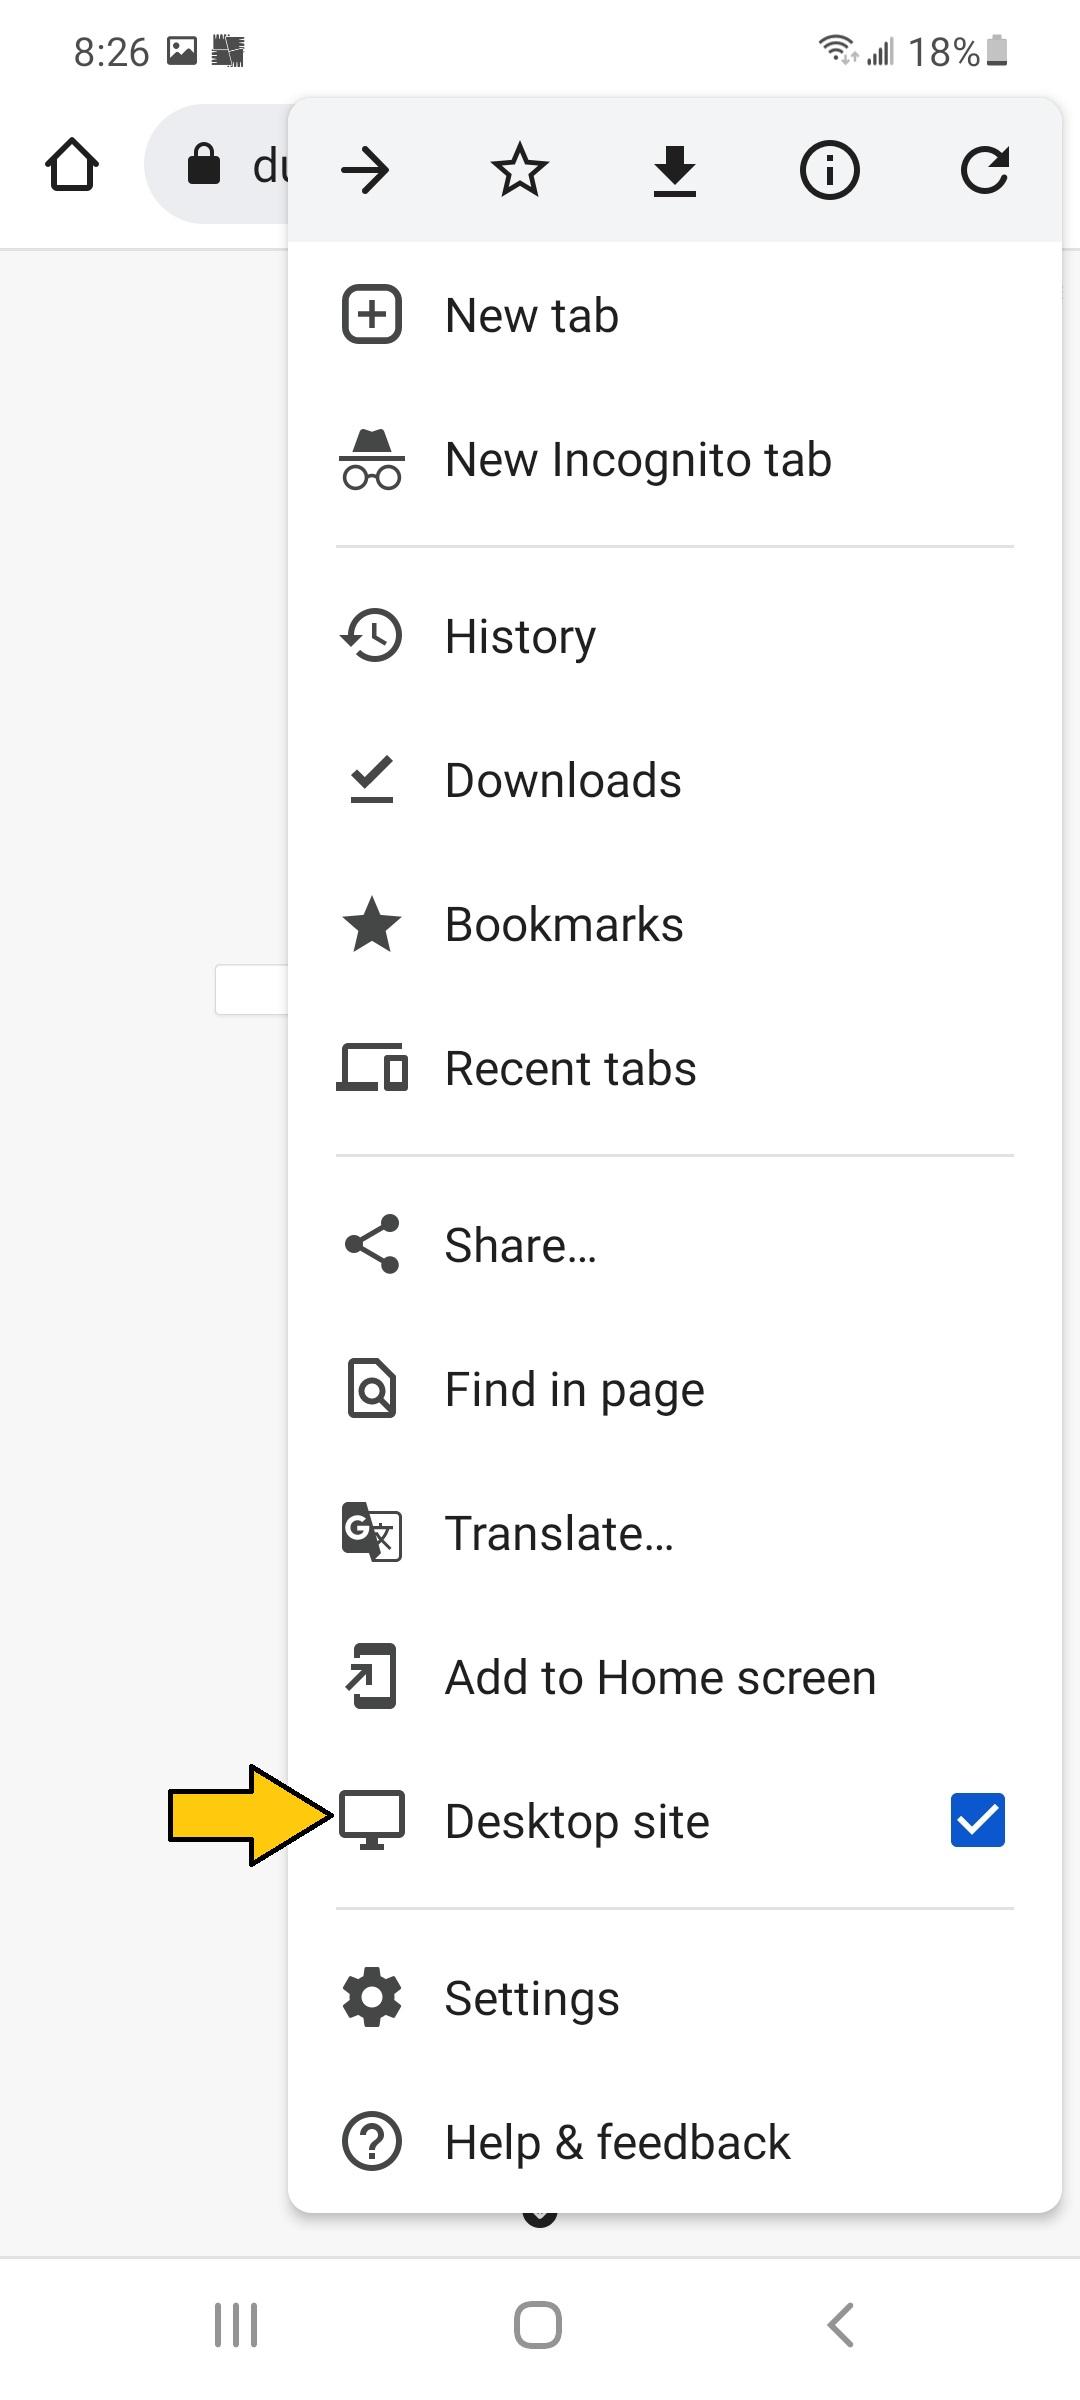Click the forward navigation arrow icon
Viewport: 1080px width, 2400px height.
click(x=366, y=169)
